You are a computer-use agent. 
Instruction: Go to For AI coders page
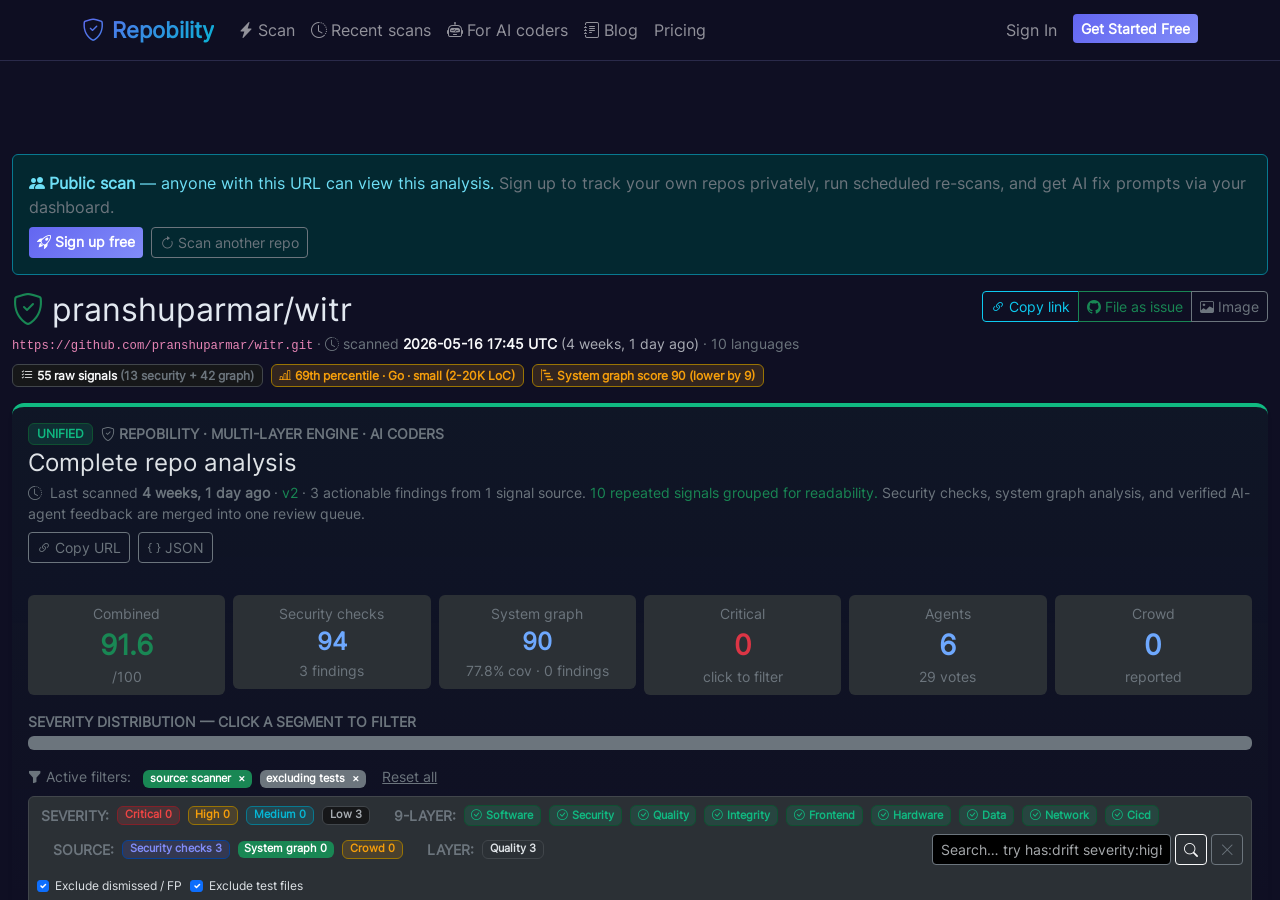coord(507,30)
